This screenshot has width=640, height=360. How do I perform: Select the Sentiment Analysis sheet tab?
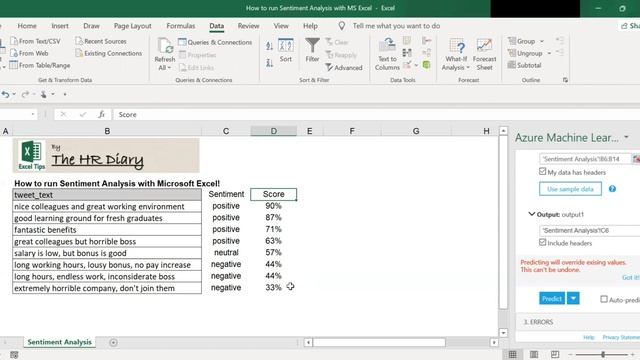(x=60, y=342)
